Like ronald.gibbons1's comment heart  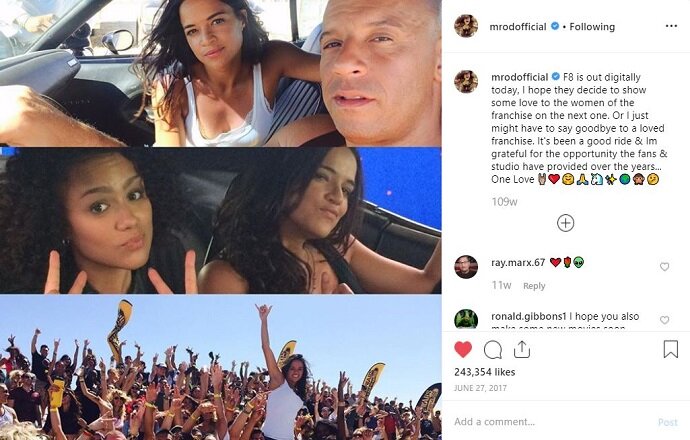[664, 320]
